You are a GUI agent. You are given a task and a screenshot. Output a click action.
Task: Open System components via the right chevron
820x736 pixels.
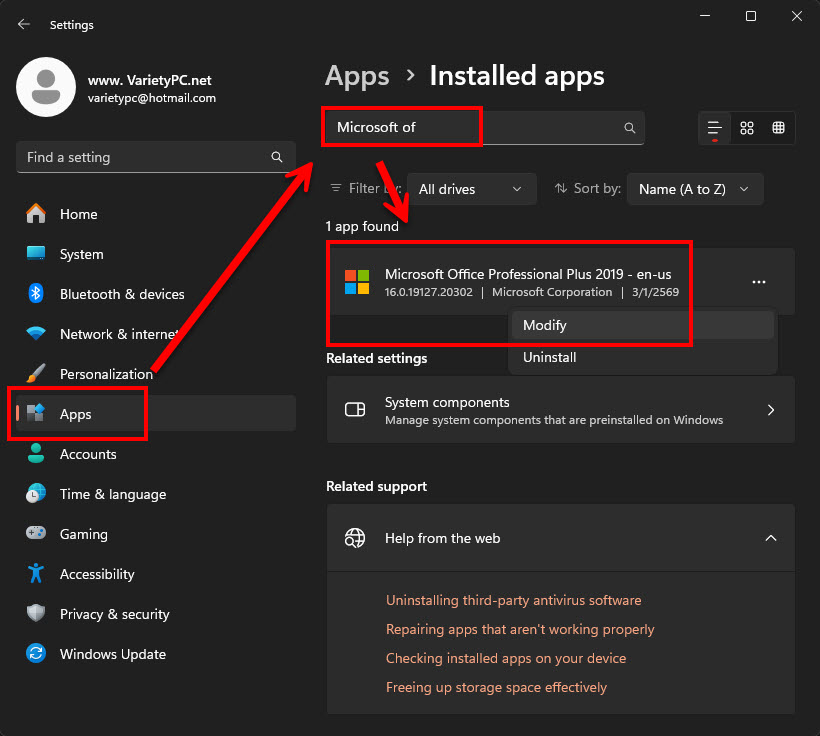coord(771,410)
